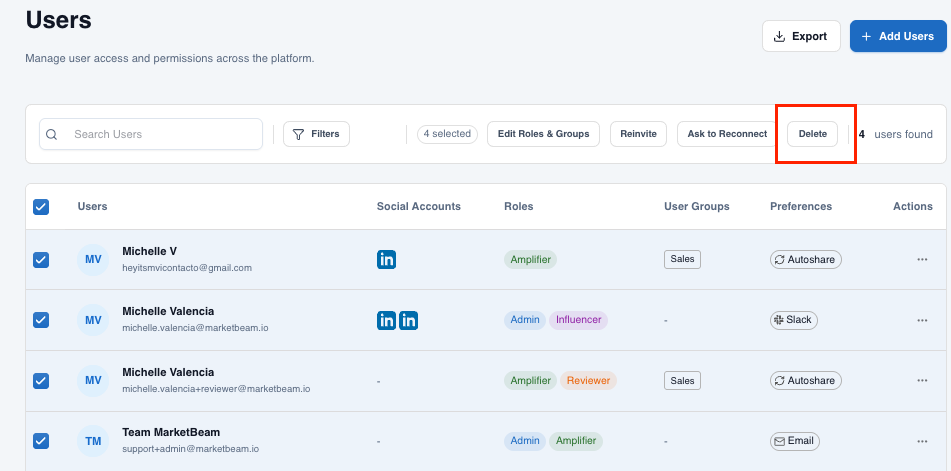Open actions menu for Team MarketBeam
Screen dimensions: 951x471
(x=922, y=441)
